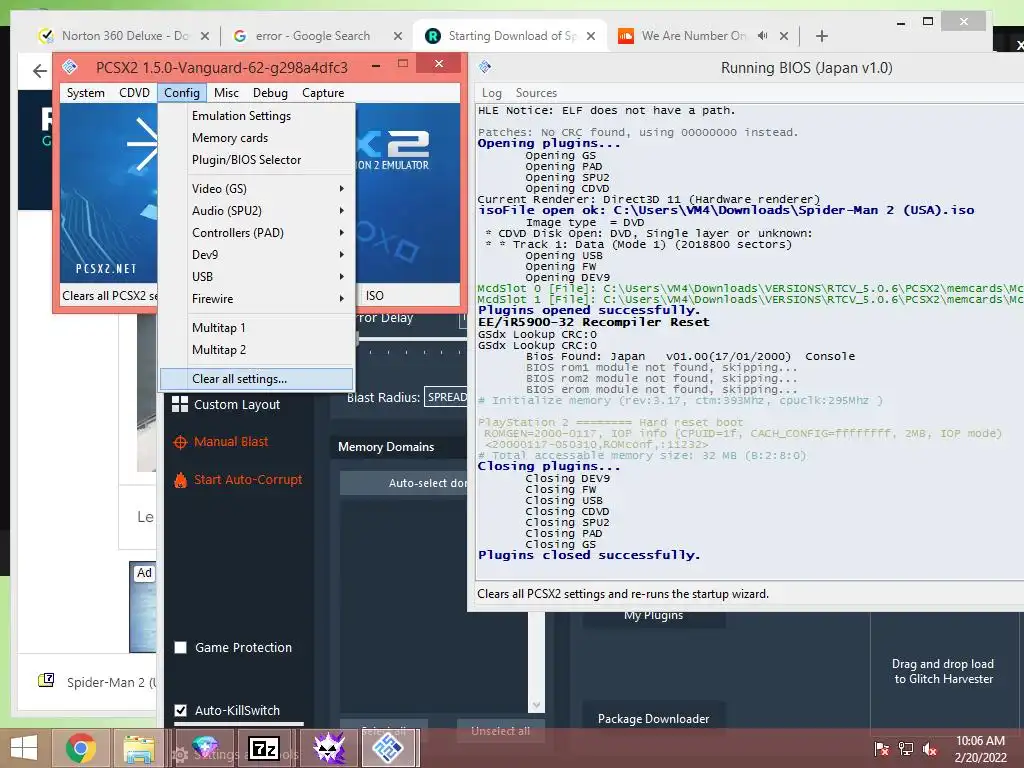Expand the Firewire submenu
This screenshot has height=768, width=1024.
(257, 299)
